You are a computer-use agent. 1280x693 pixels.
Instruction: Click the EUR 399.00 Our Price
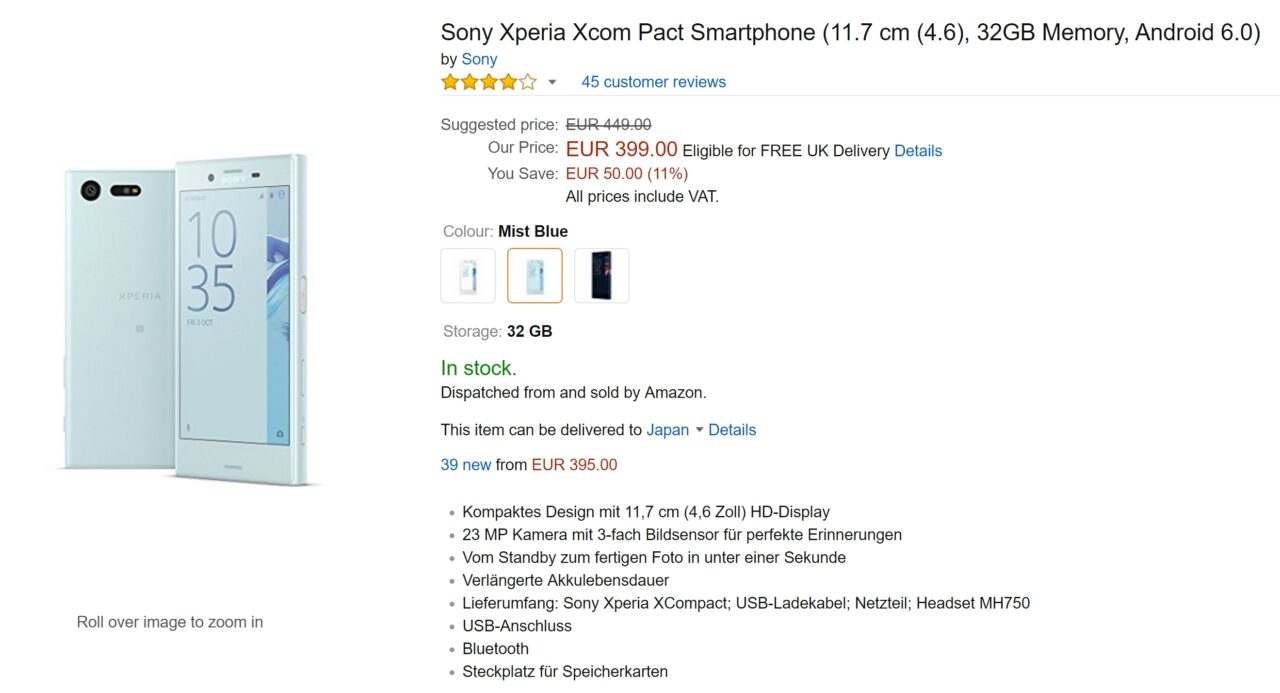point(621,150)
